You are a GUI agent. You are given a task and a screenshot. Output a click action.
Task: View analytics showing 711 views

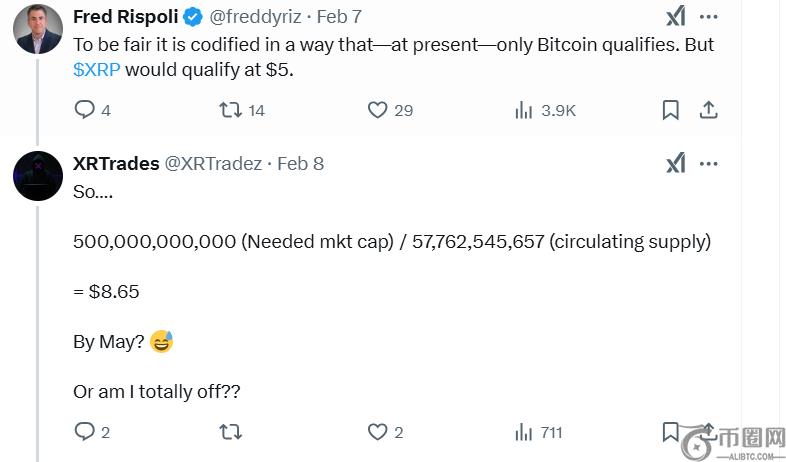(x=524, y=432)
